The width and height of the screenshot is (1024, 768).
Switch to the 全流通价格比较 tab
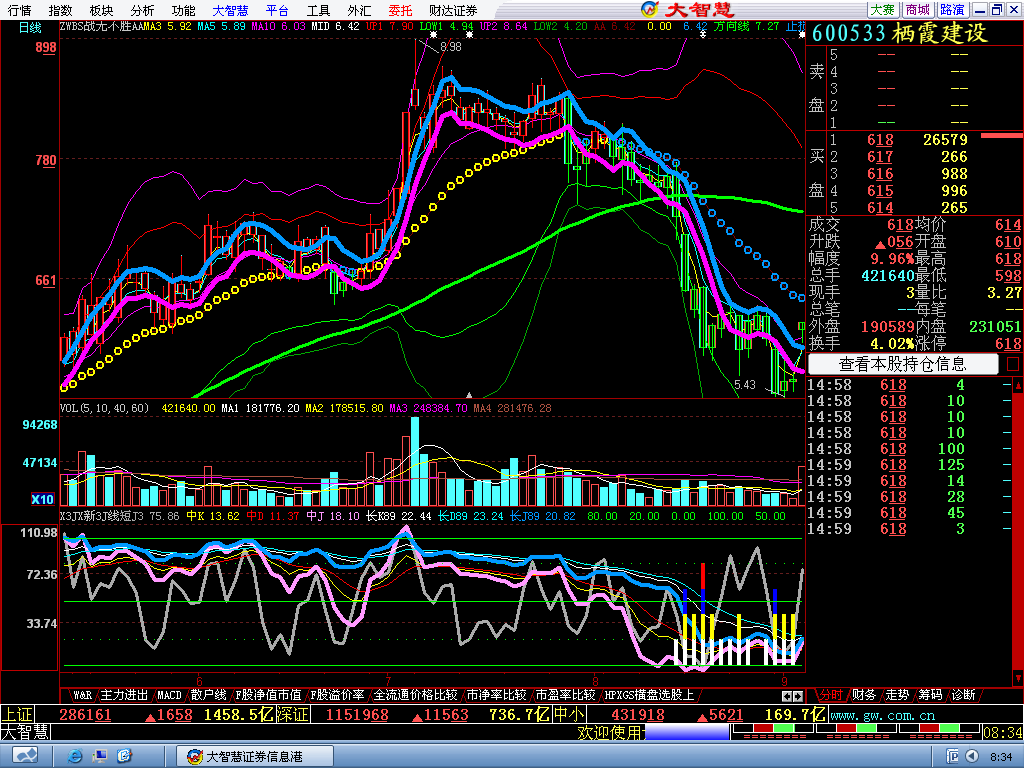[415, 695]
